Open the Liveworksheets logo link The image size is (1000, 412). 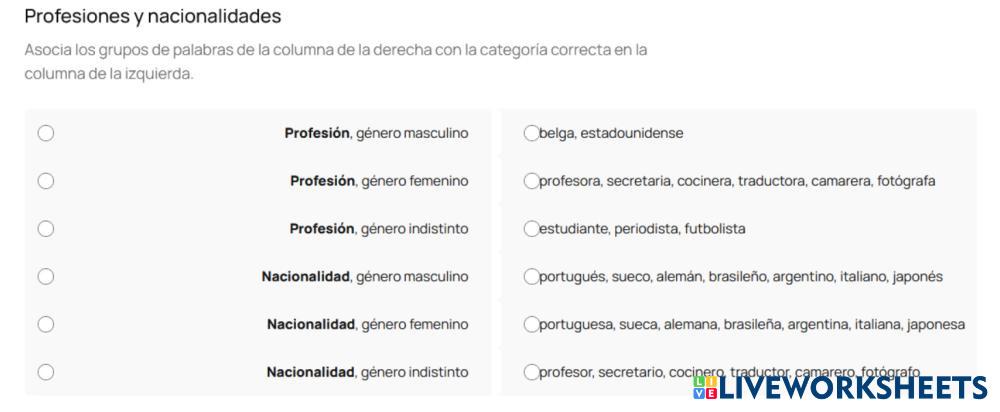(x=838, y=389)
